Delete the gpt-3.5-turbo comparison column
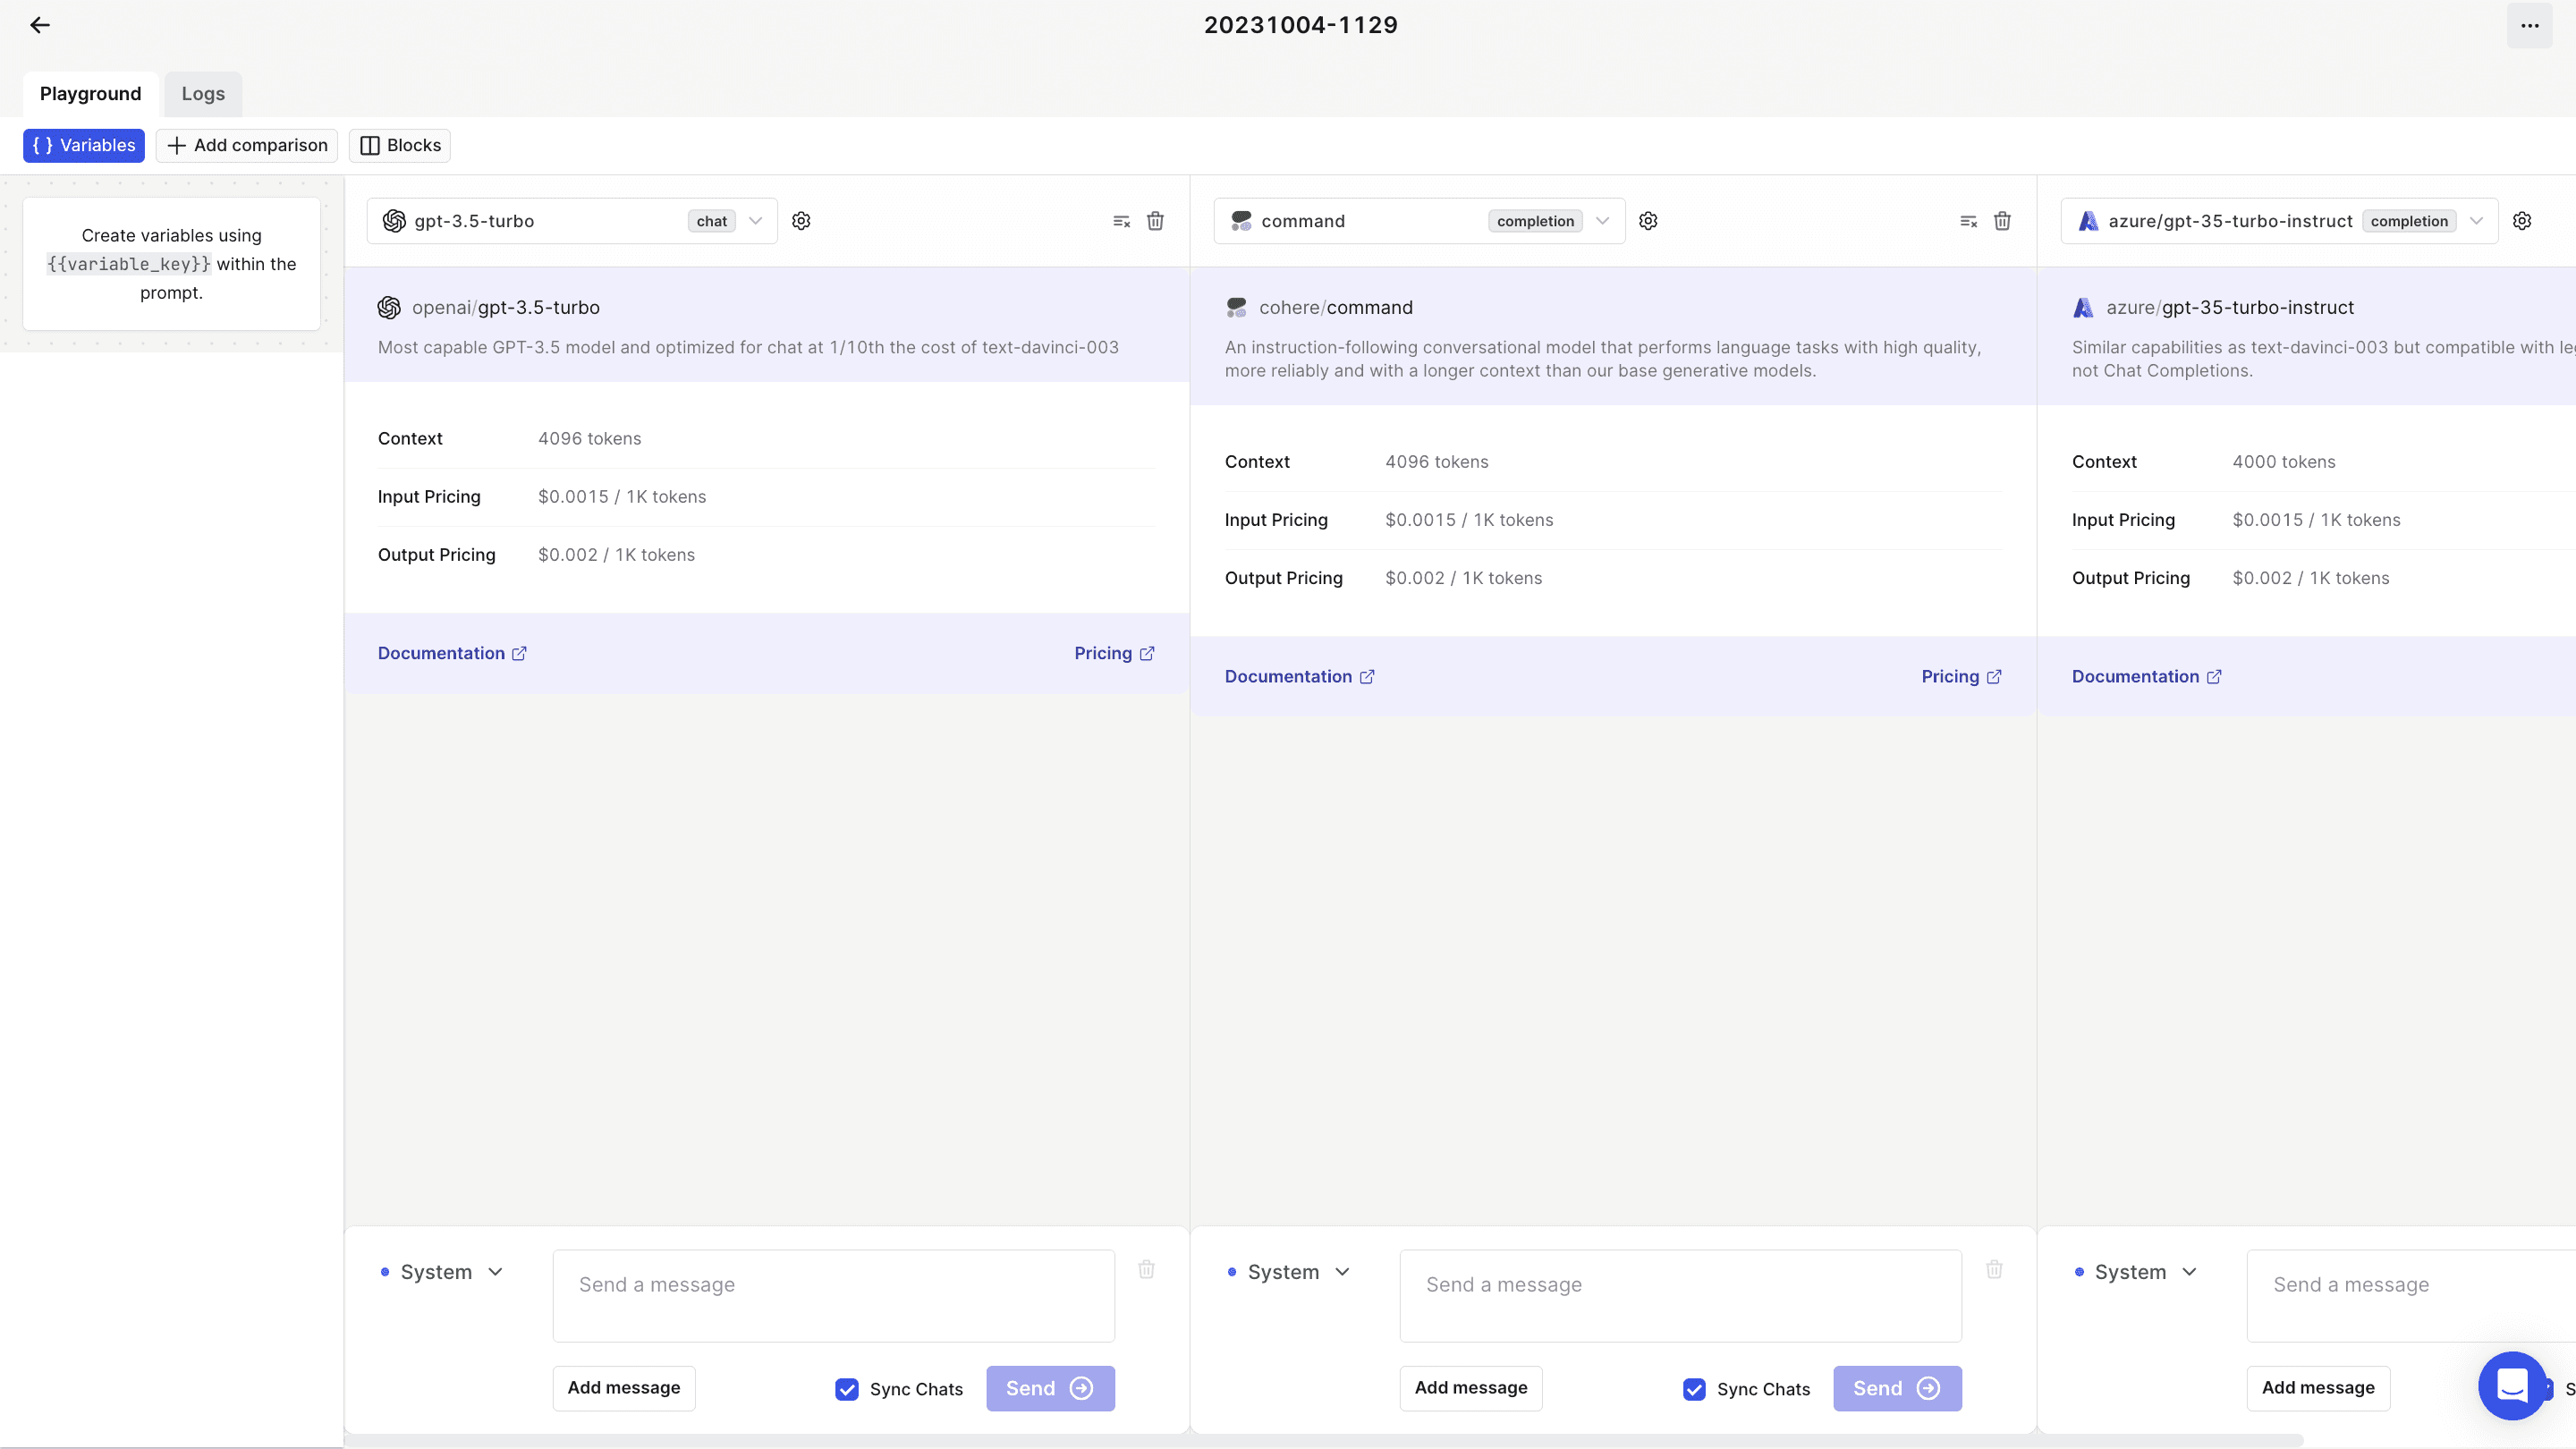Viewport: 2576px width, 1449px height. [x=1155, y=221]
